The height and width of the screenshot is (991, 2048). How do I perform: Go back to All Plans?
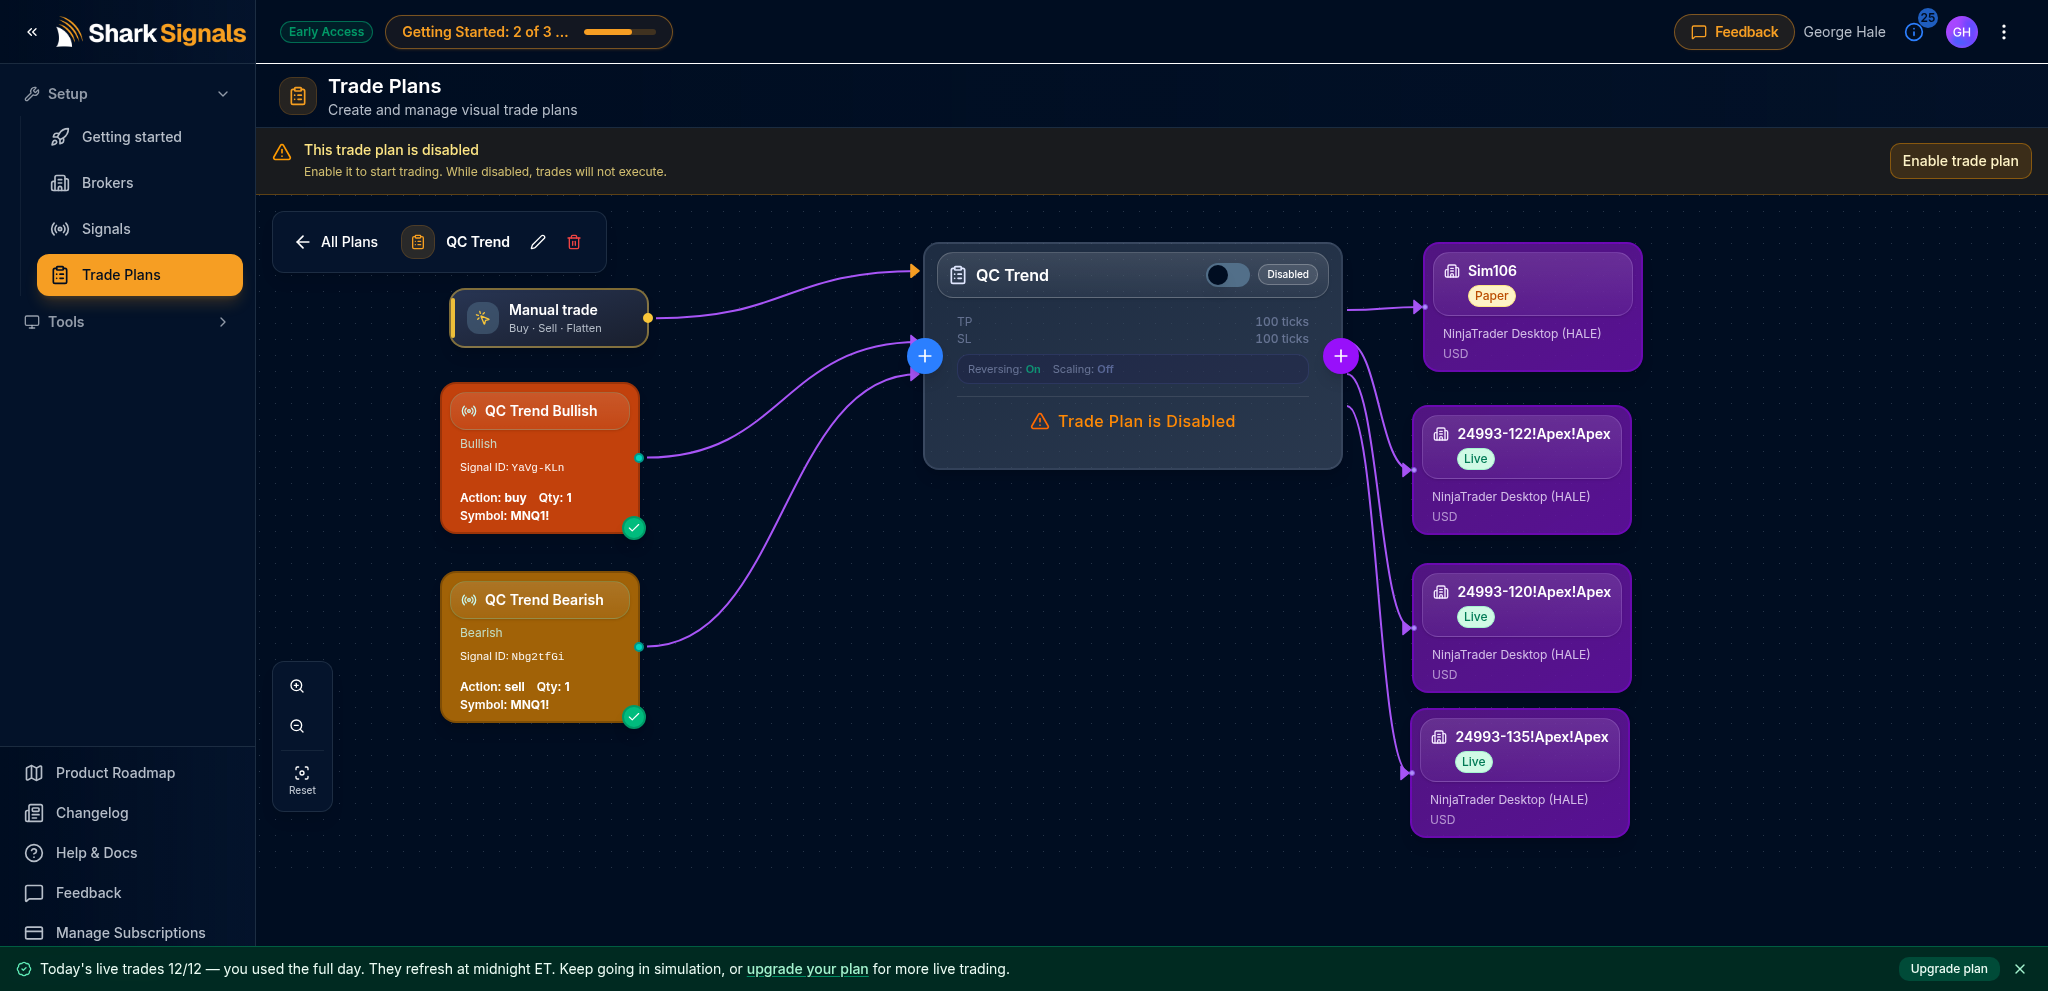tap(336, 242)
